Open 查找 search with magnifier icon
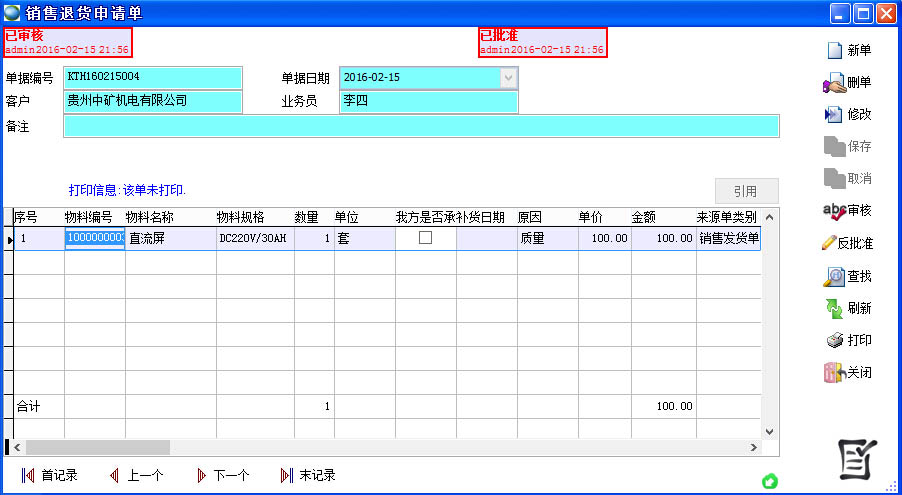This screenshot has height=495, width=902. coord(834,276)
